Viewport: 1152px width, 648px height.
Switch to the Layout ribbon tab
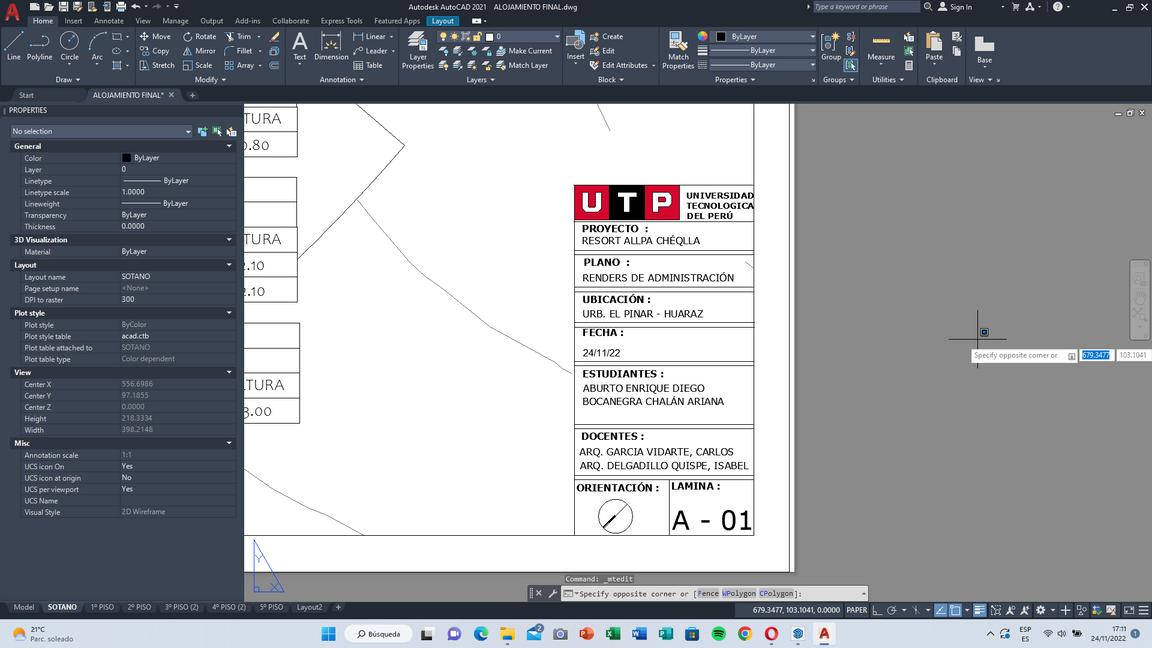coord(442,21)
